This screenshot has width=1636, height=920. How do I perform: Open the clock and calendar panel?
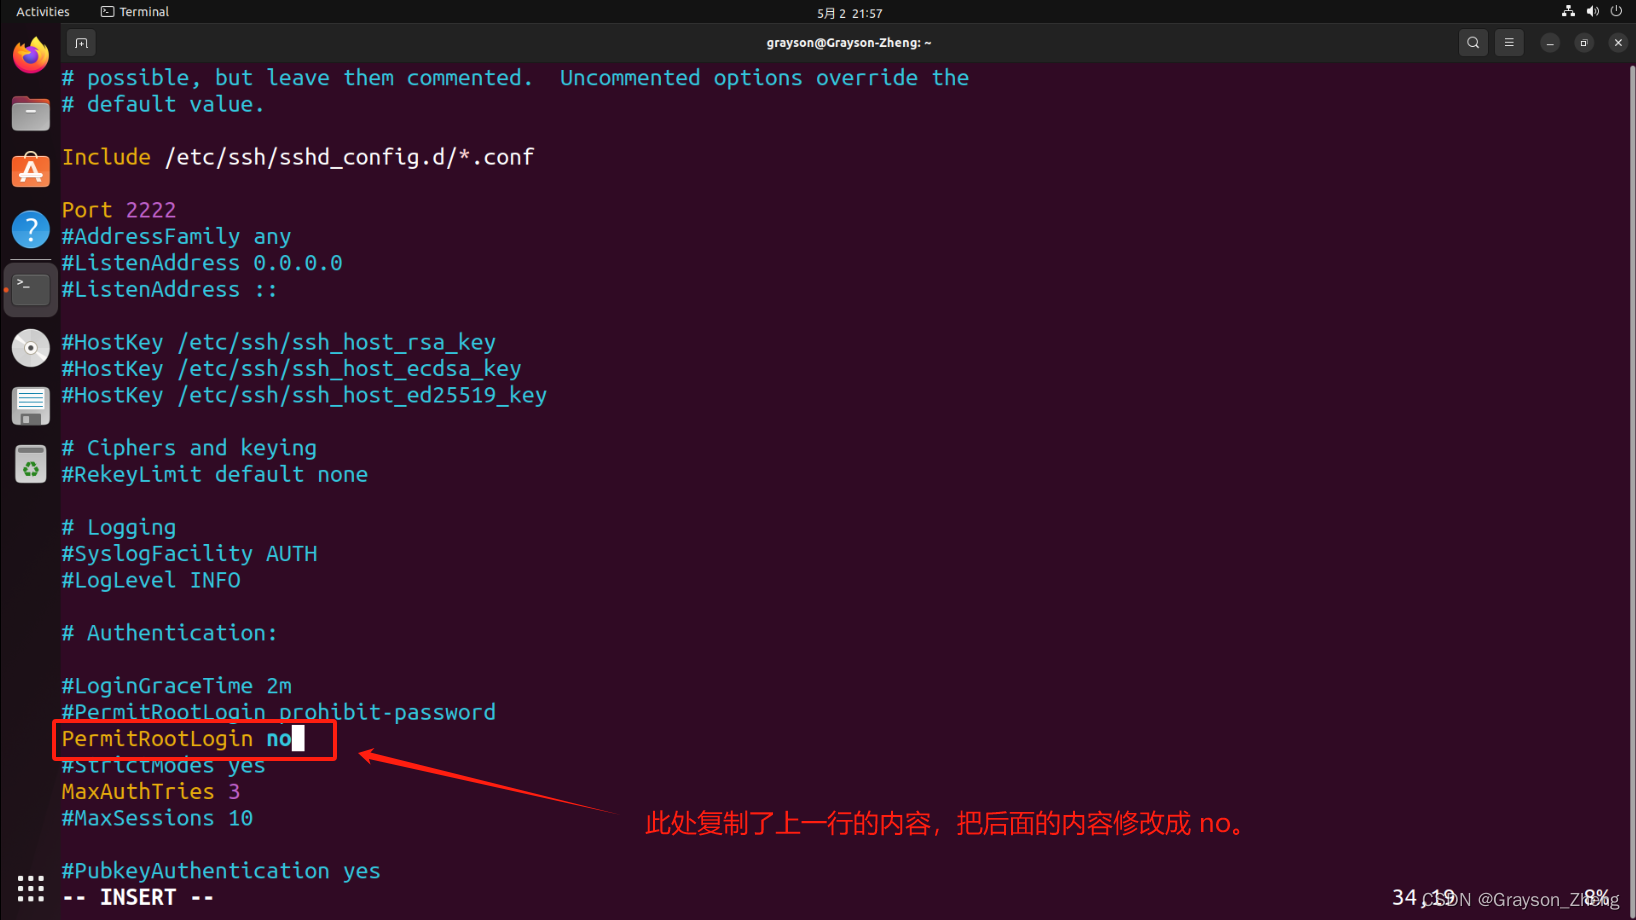pos(849,13)
